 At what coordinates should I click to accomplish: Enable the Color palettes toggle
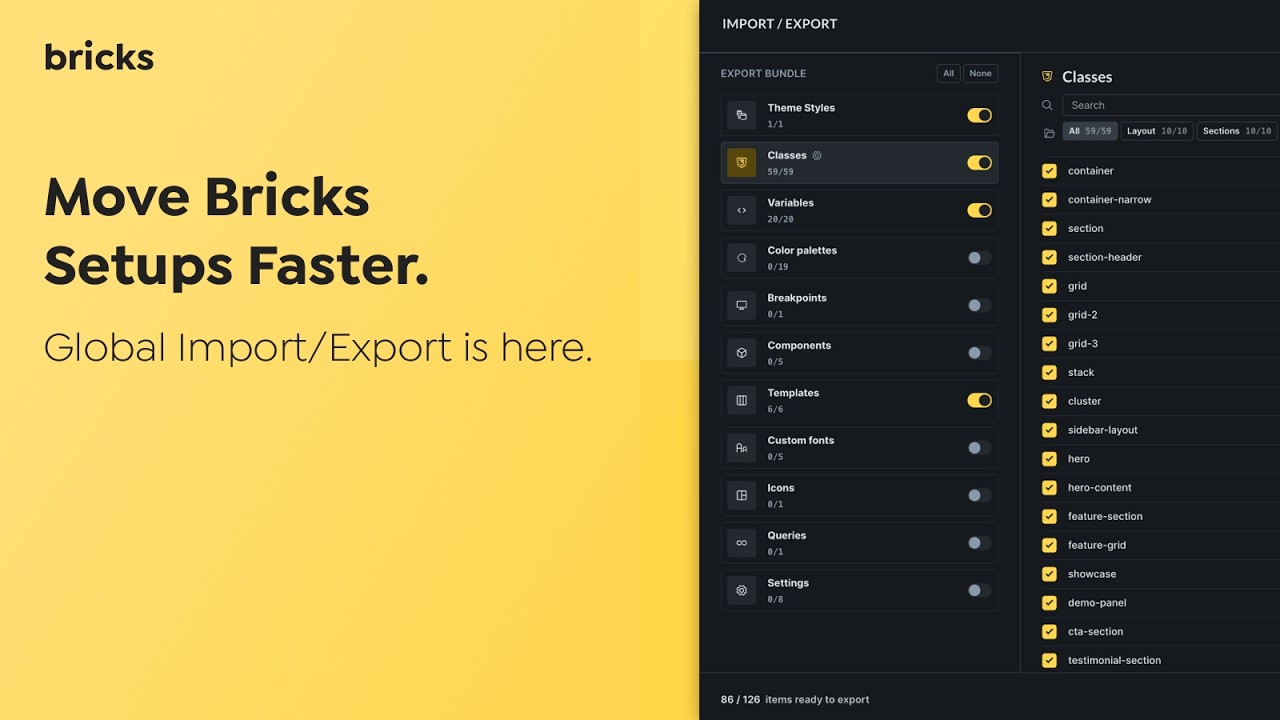[x=980, y=258]
